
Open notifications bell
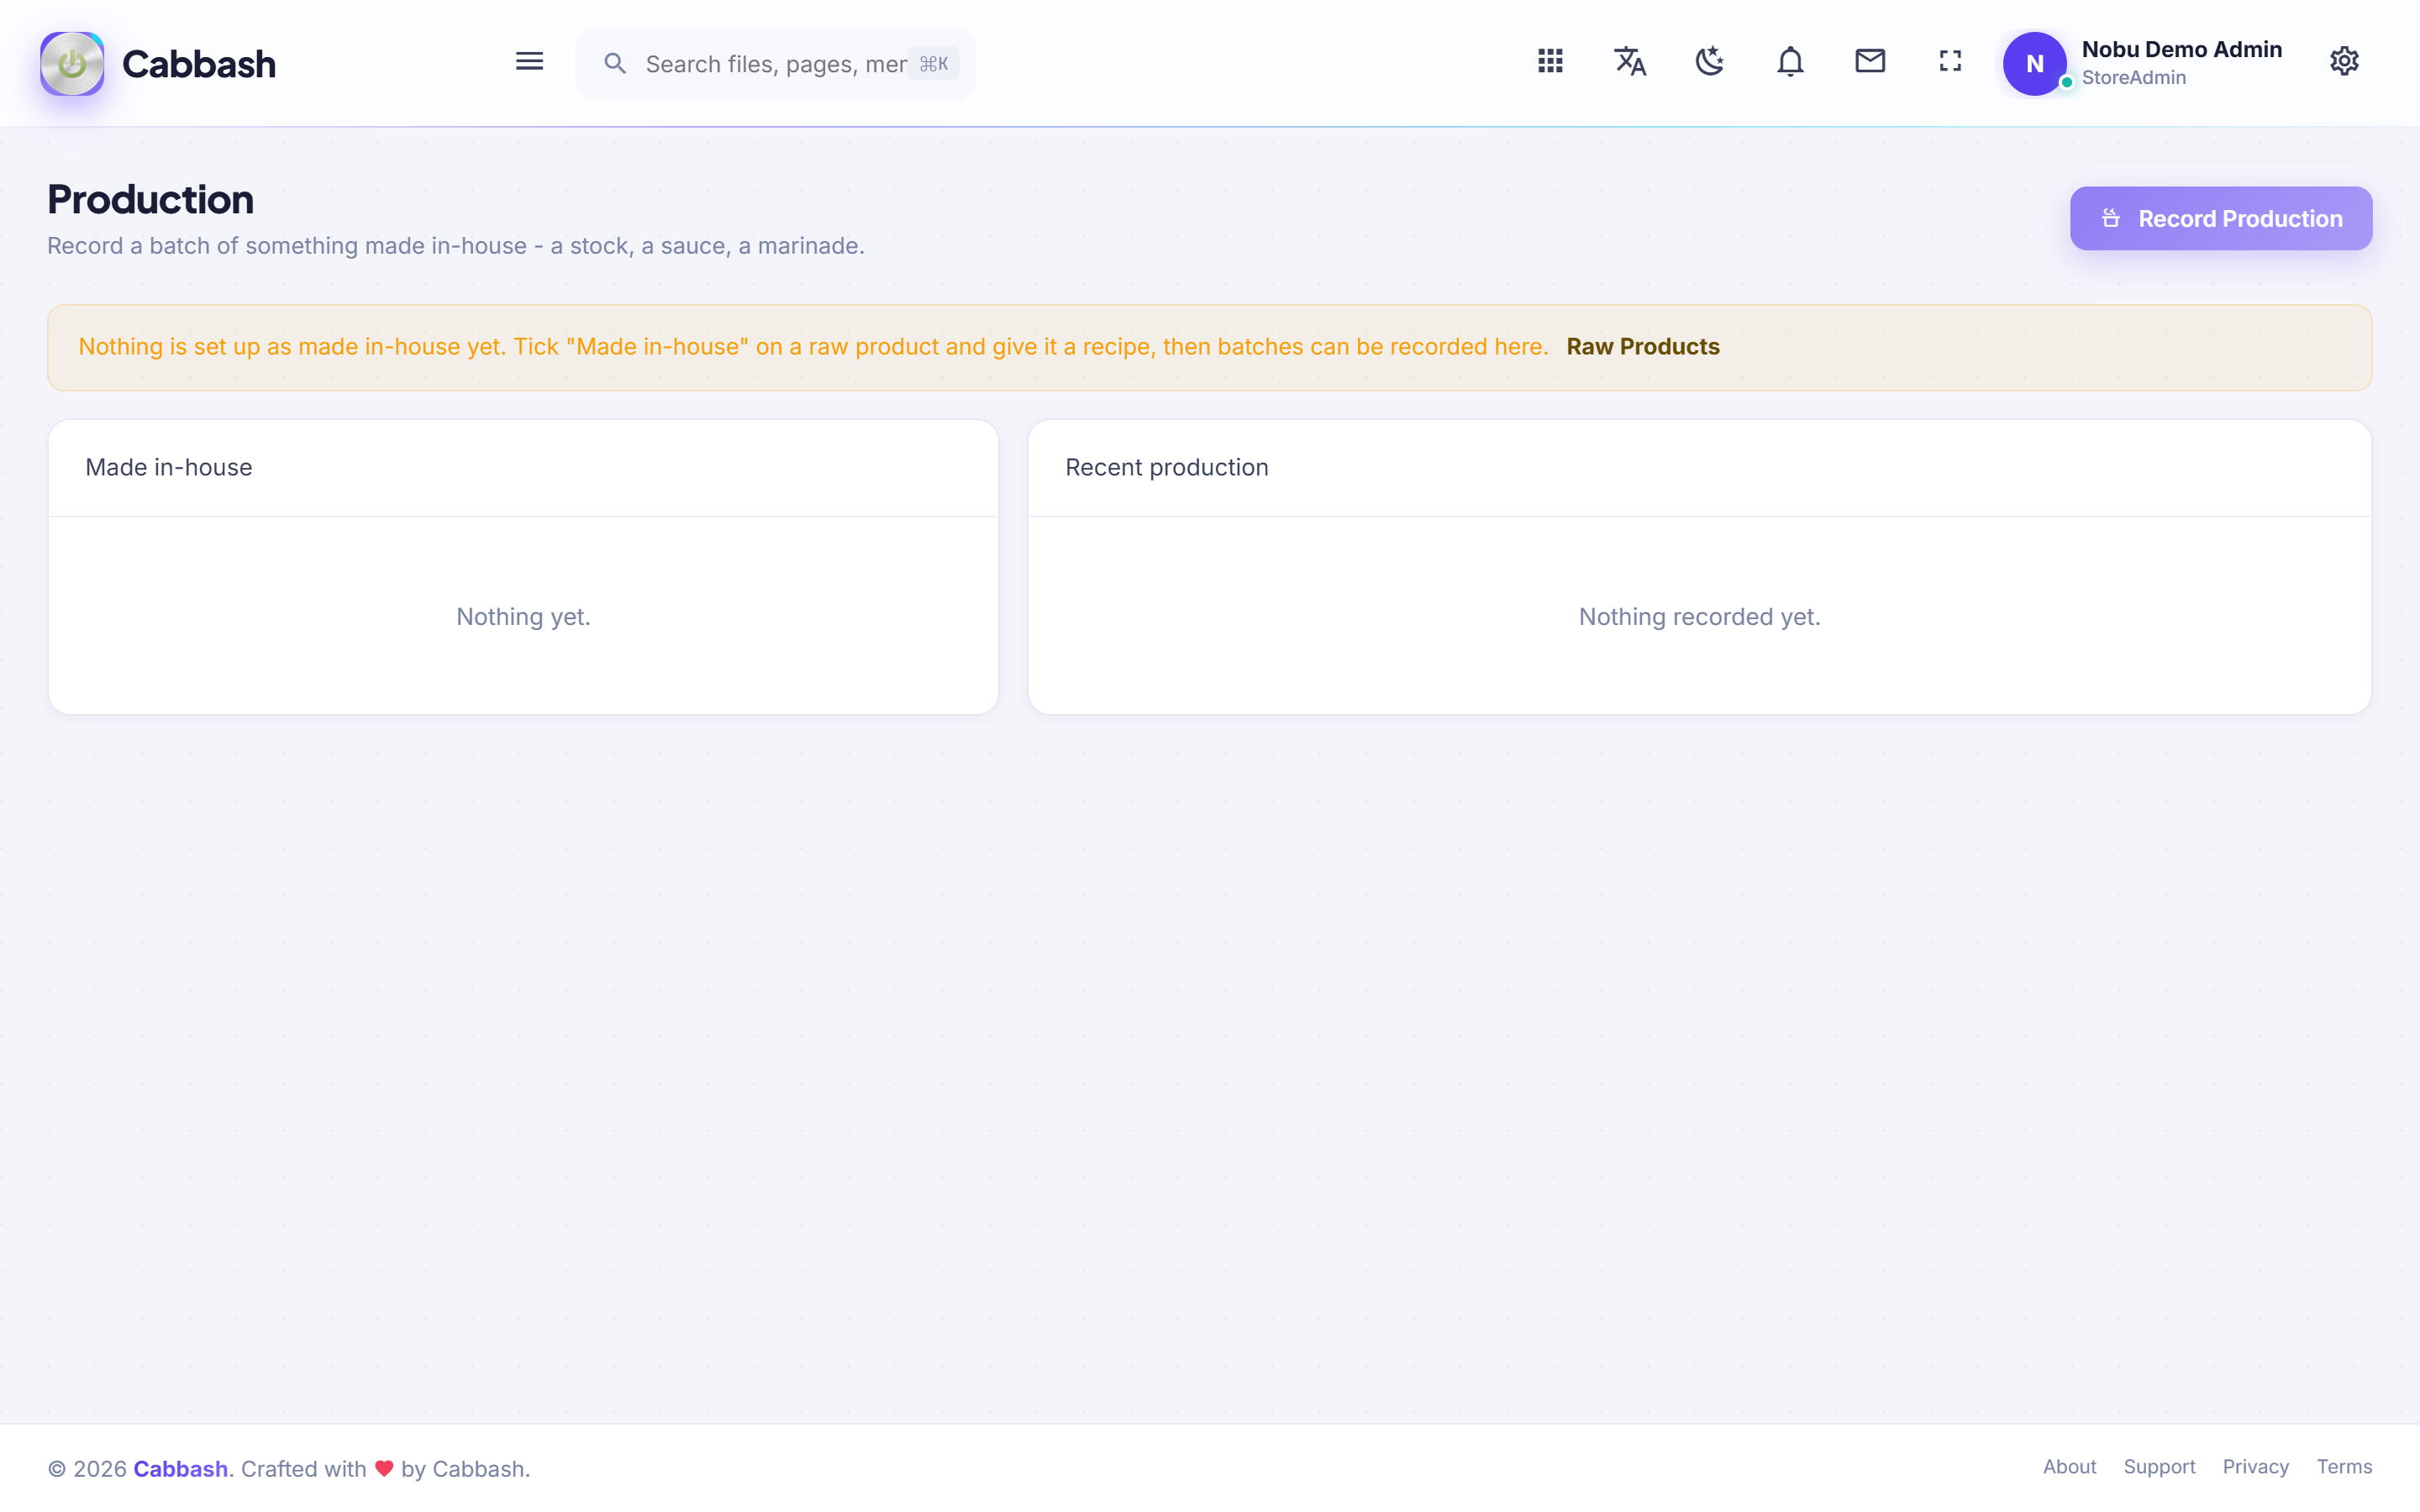(x=1790, y=62)
